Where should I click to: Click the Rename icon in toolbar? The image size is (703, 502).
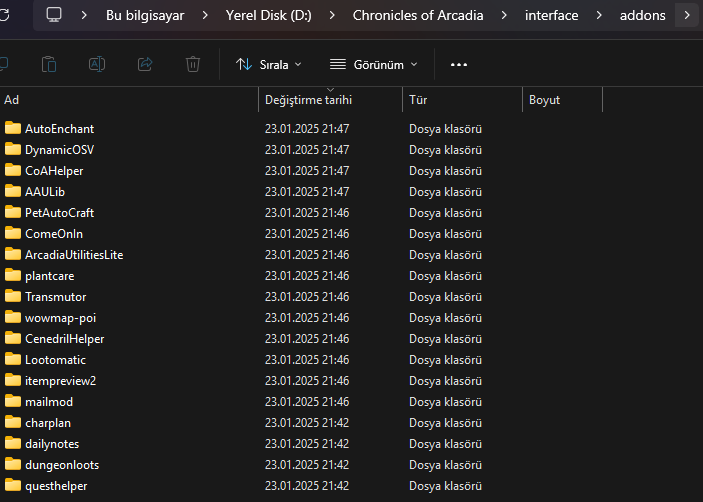click(x=97, y=64)
